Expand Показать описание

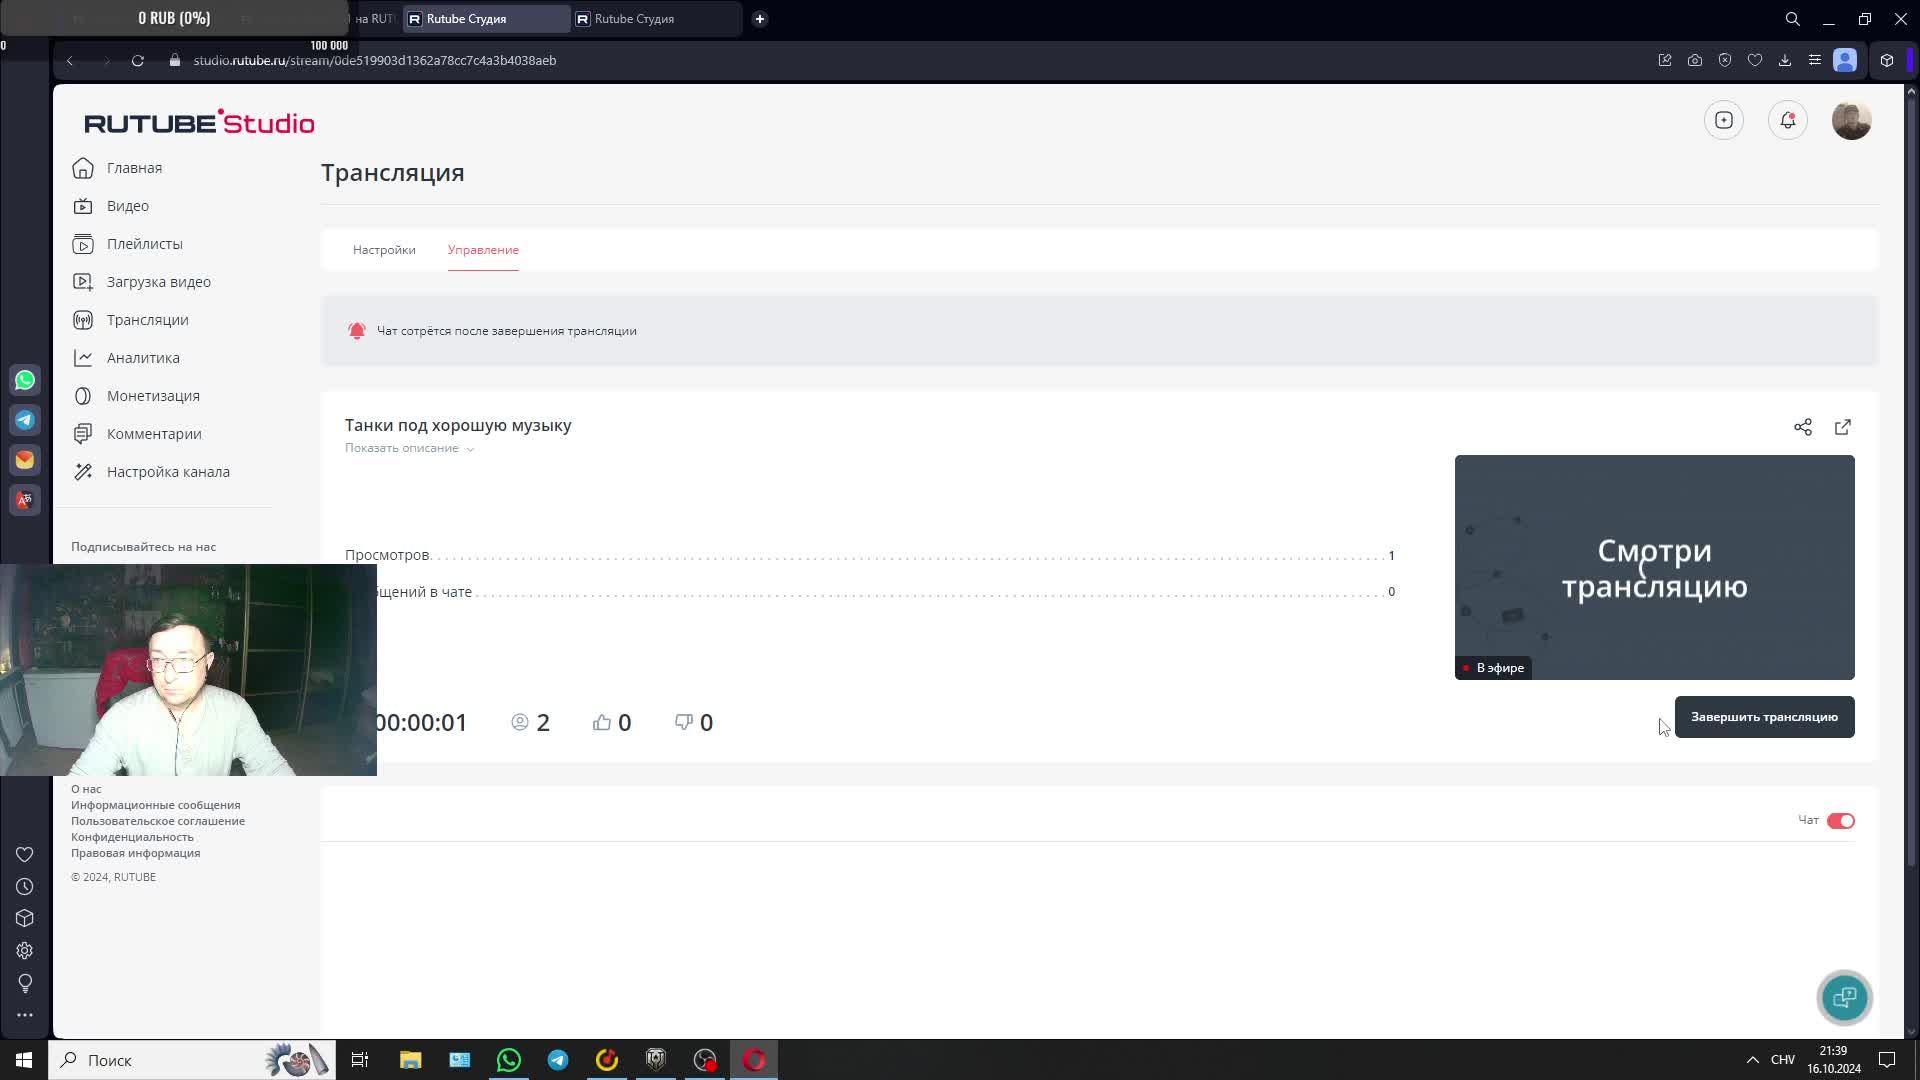pos(409,448)
